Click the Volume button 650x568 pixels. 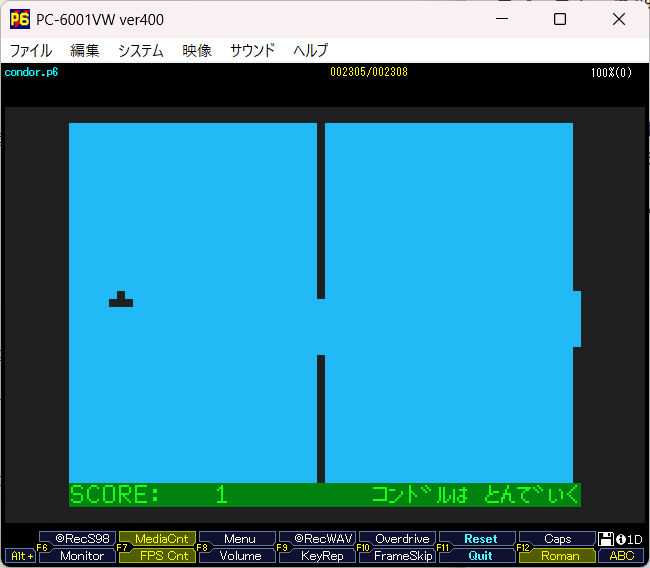238,556
